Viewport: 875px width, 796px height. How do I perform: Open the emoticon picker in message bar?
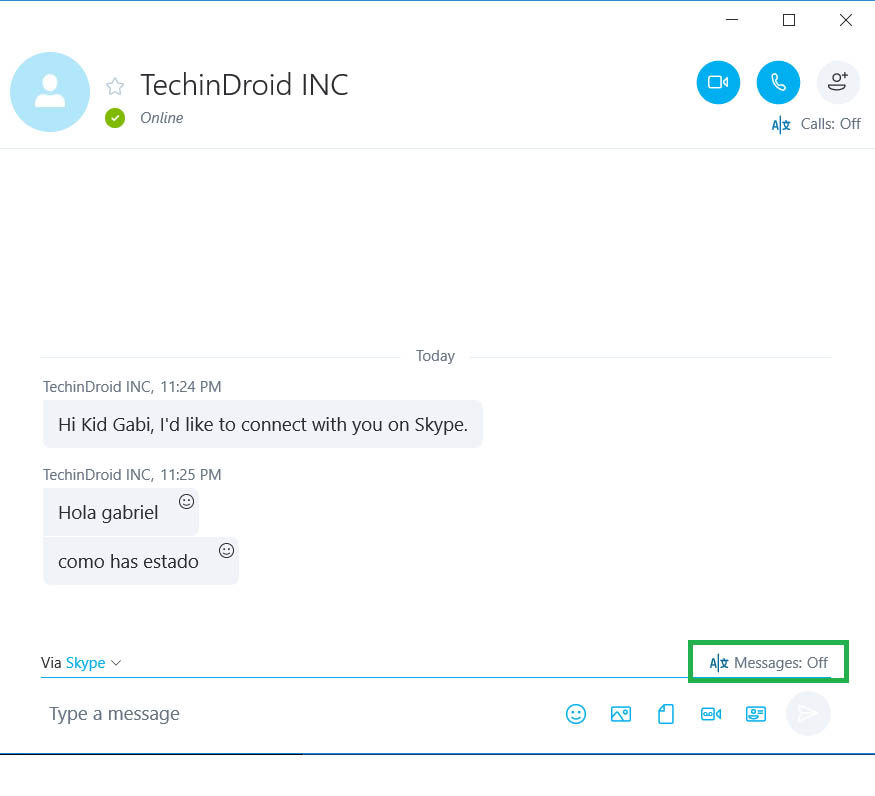coord(576,713)
